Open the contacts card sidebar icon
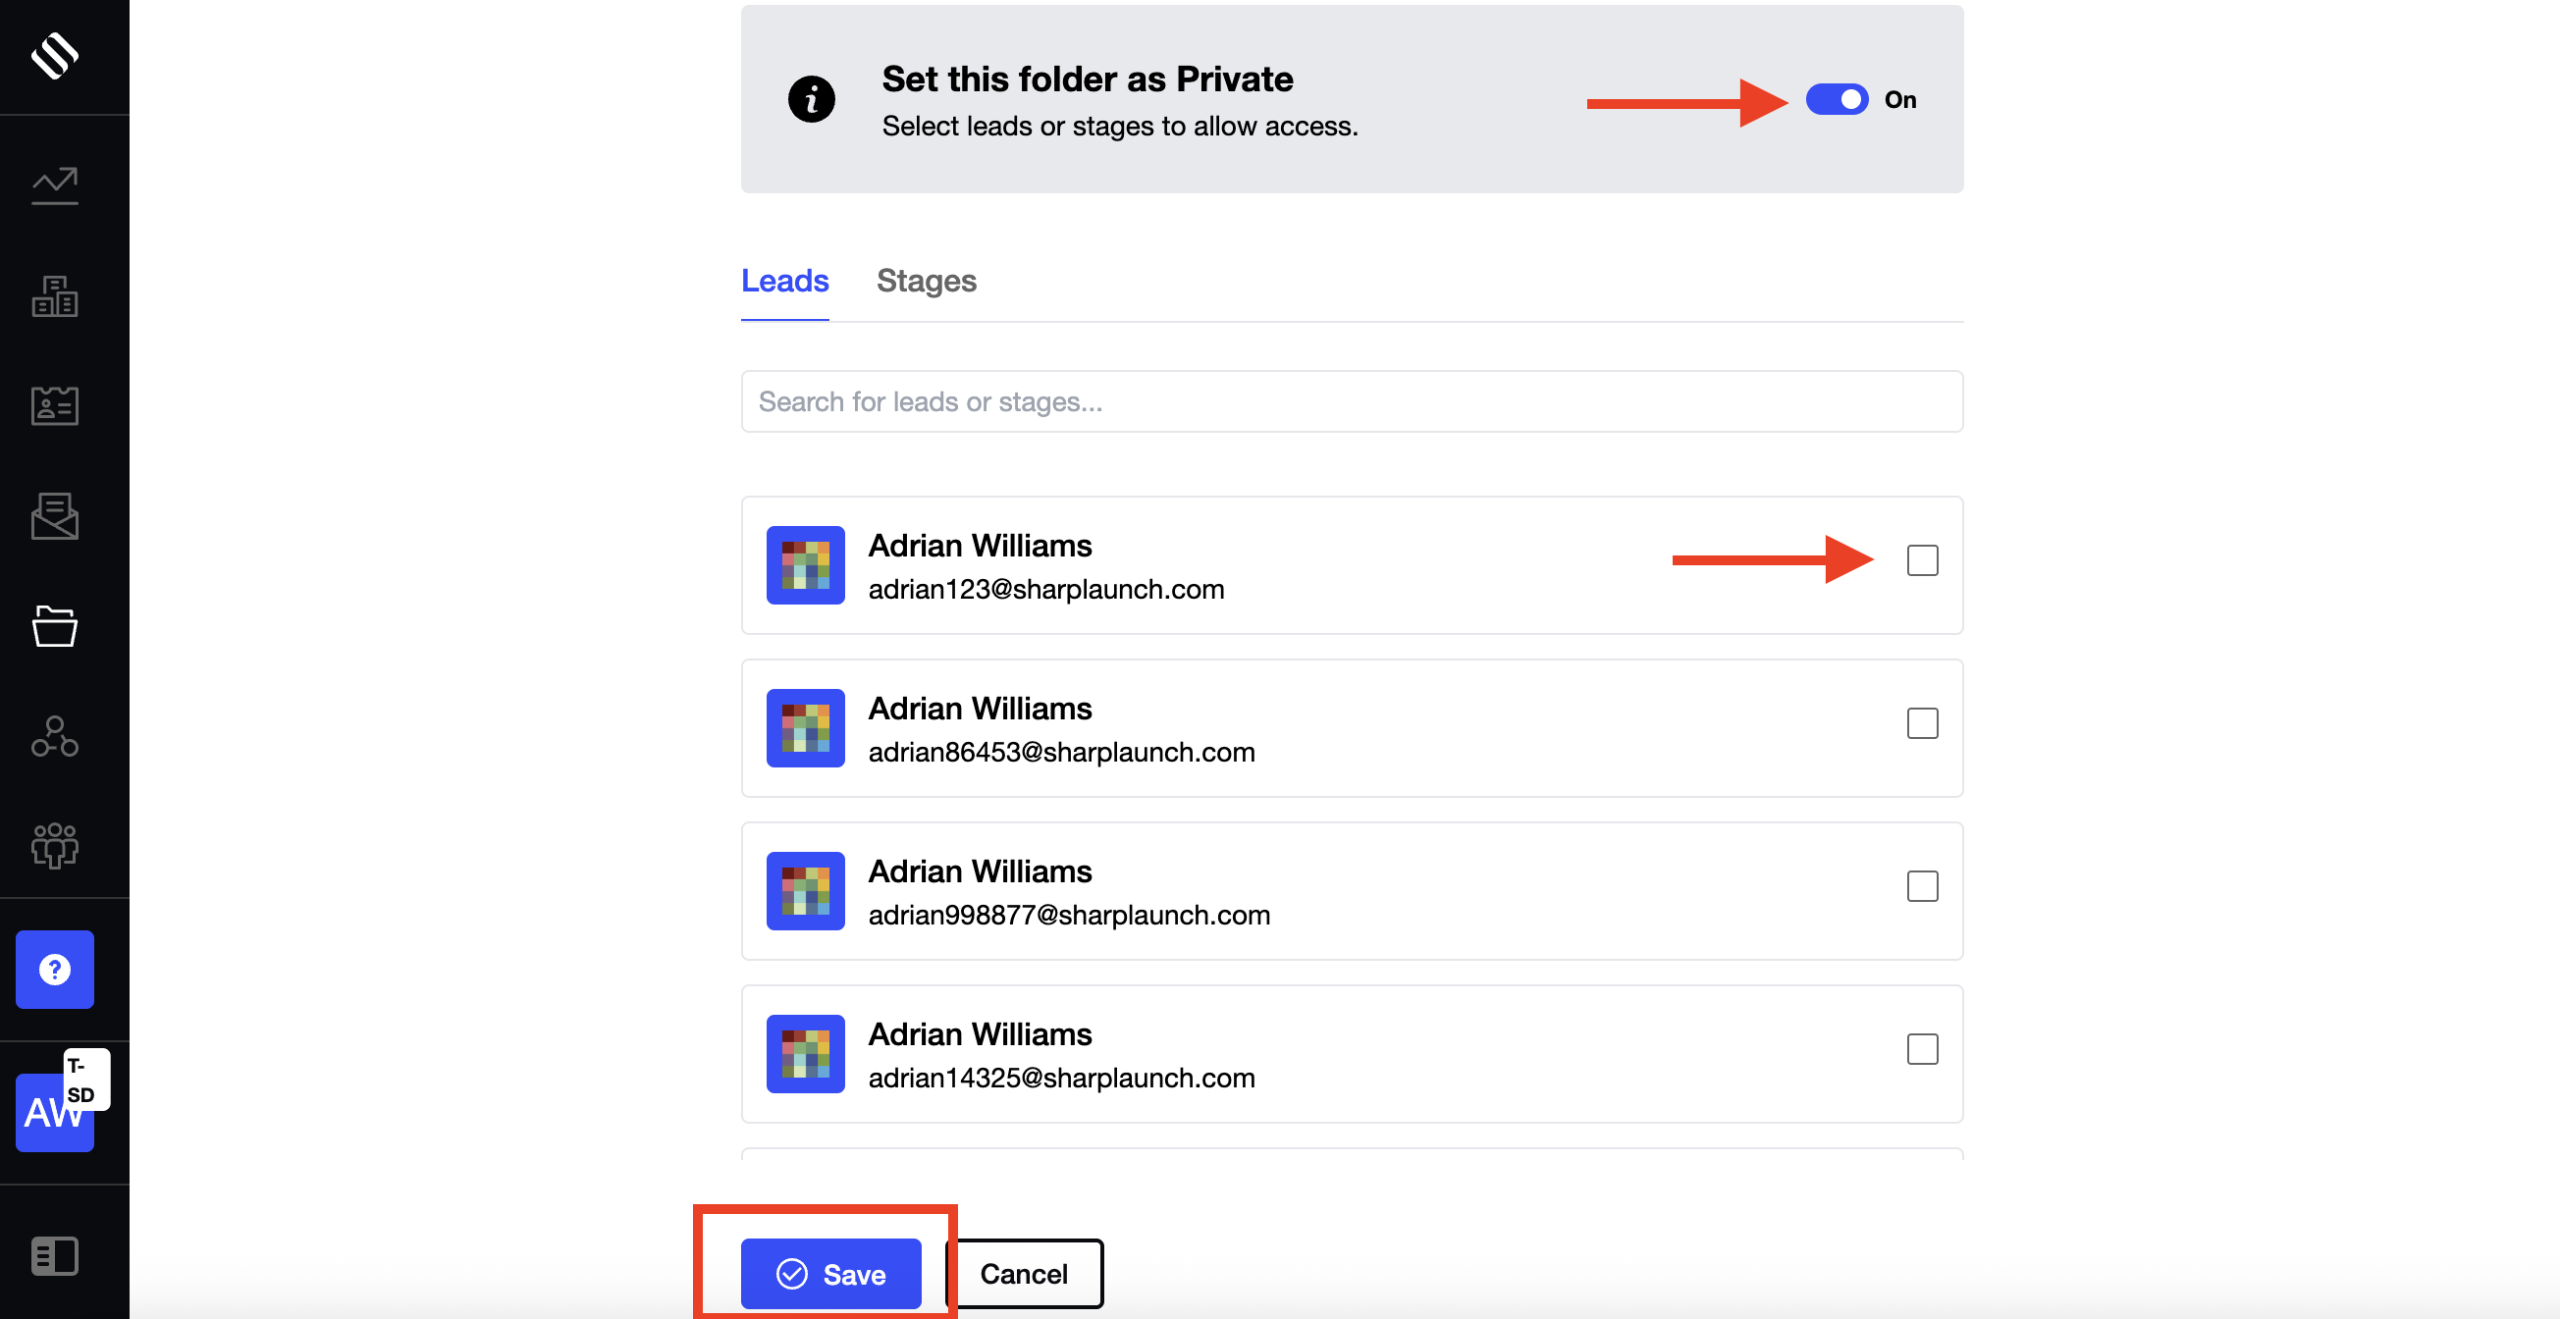This screenshot has width=2560, height=1319. coord(55,406)
